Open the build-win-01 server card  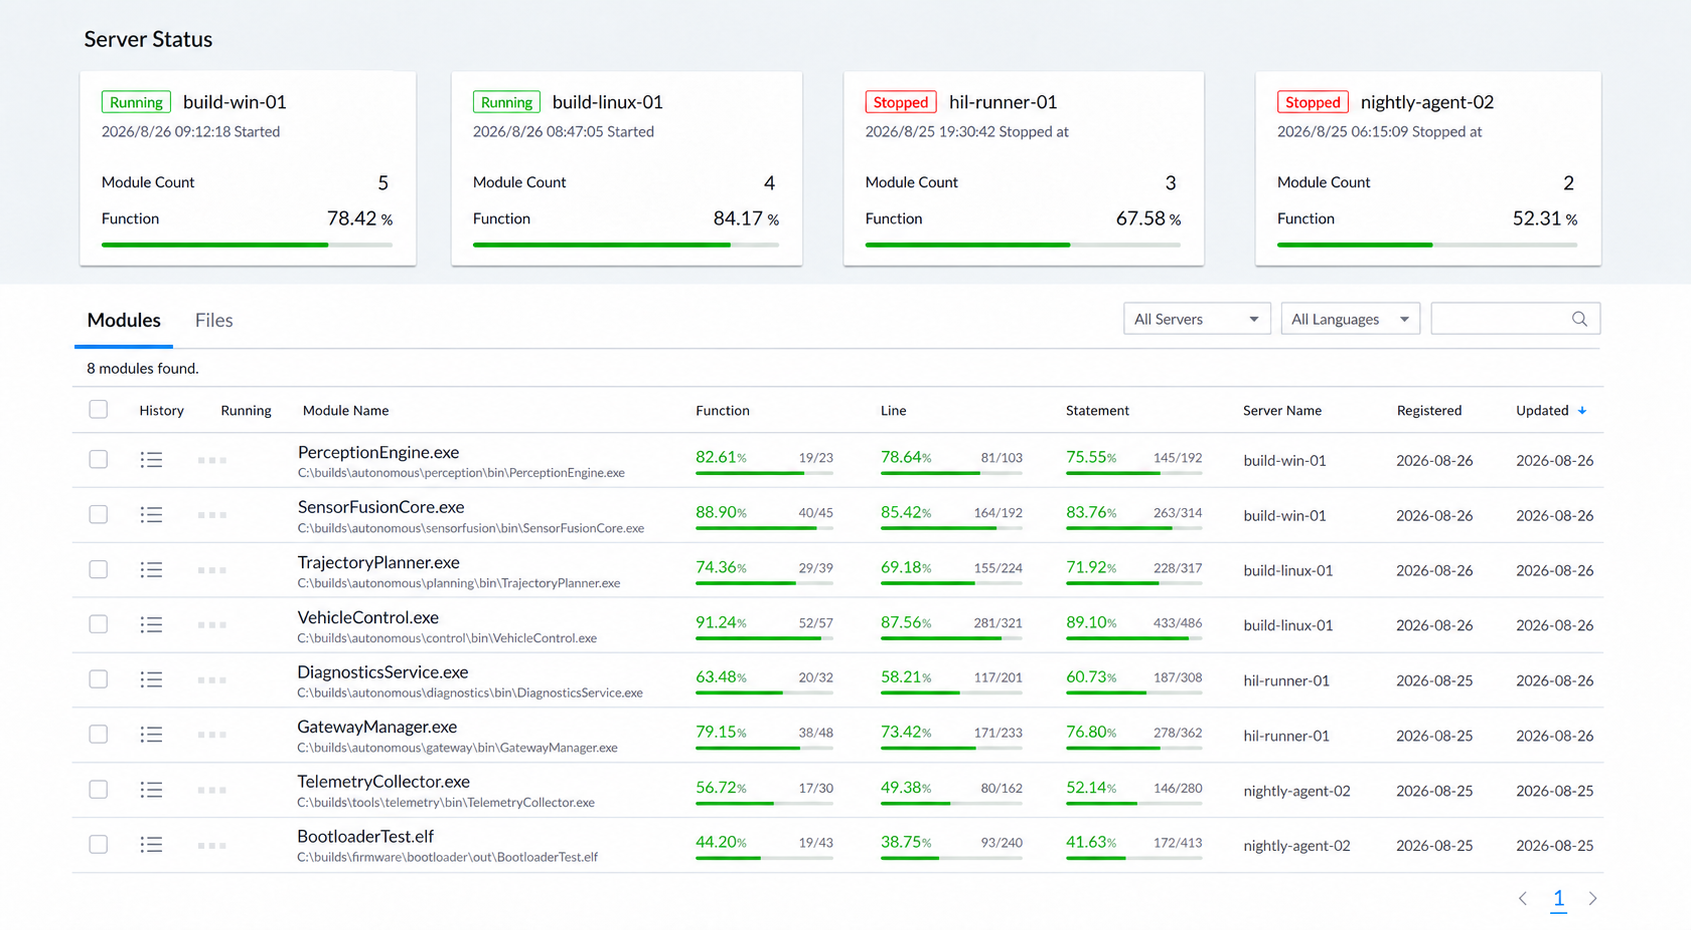click(x=248, y=168)
